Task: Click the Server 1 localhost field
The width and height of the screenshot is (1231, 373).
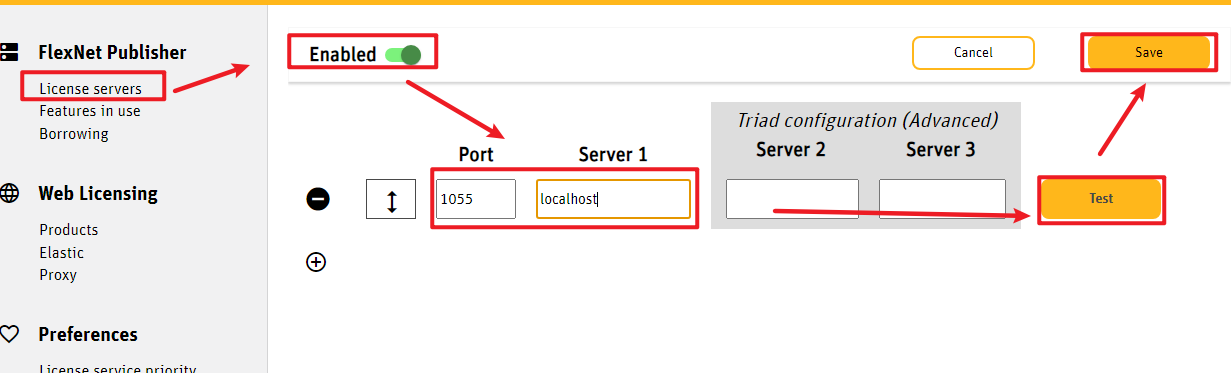Action: 613,199
